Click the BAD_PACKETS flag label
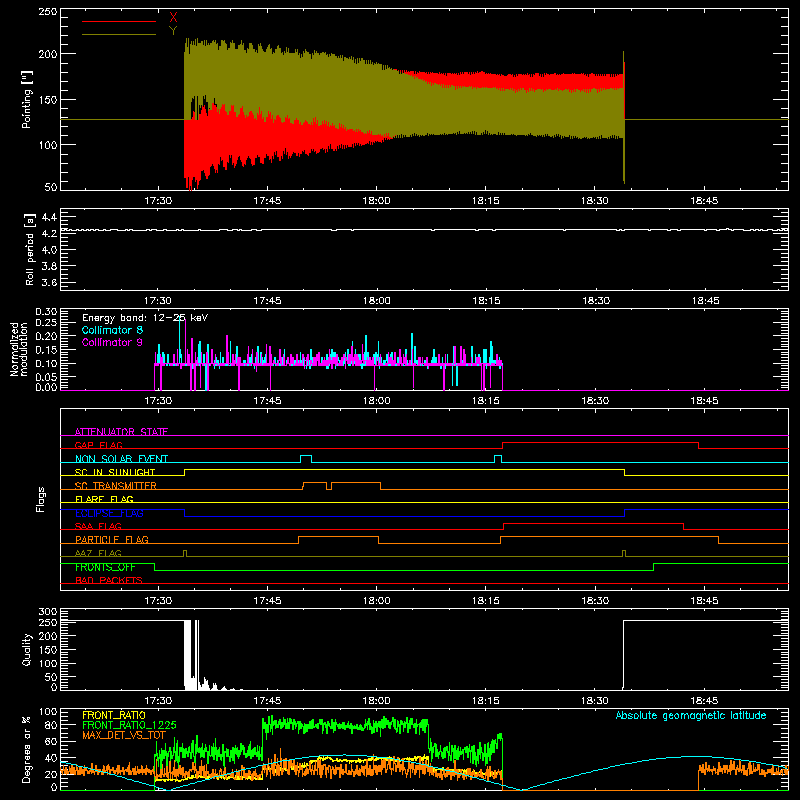 point(109,580)
